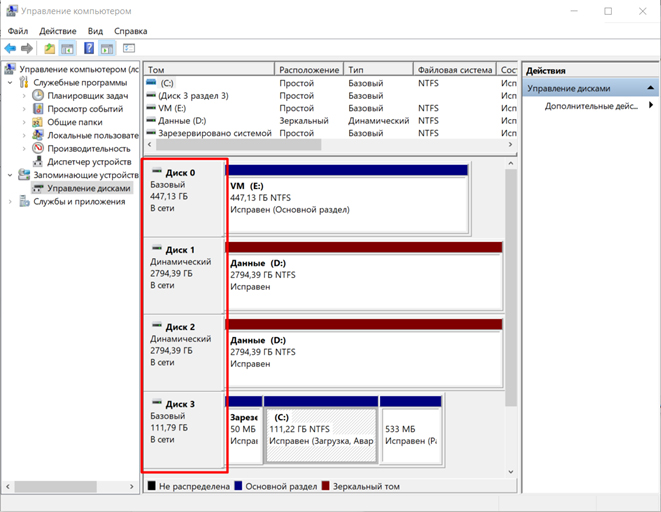This screenshot has height=512, width=661.
Task: Toggle the console tree pane icon
Action: coord(67,48)
